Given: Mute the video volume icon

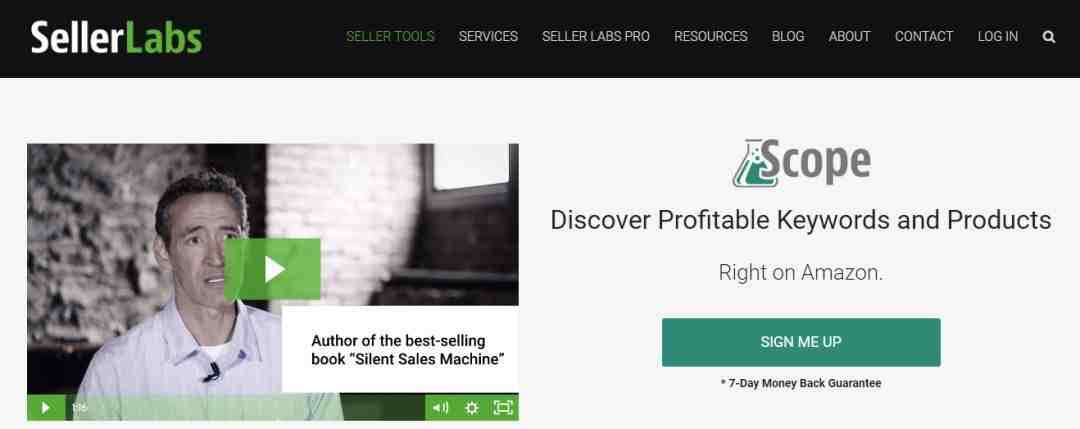Looking at the screenshot, I should pyautogui.click(x=440, y=408).
